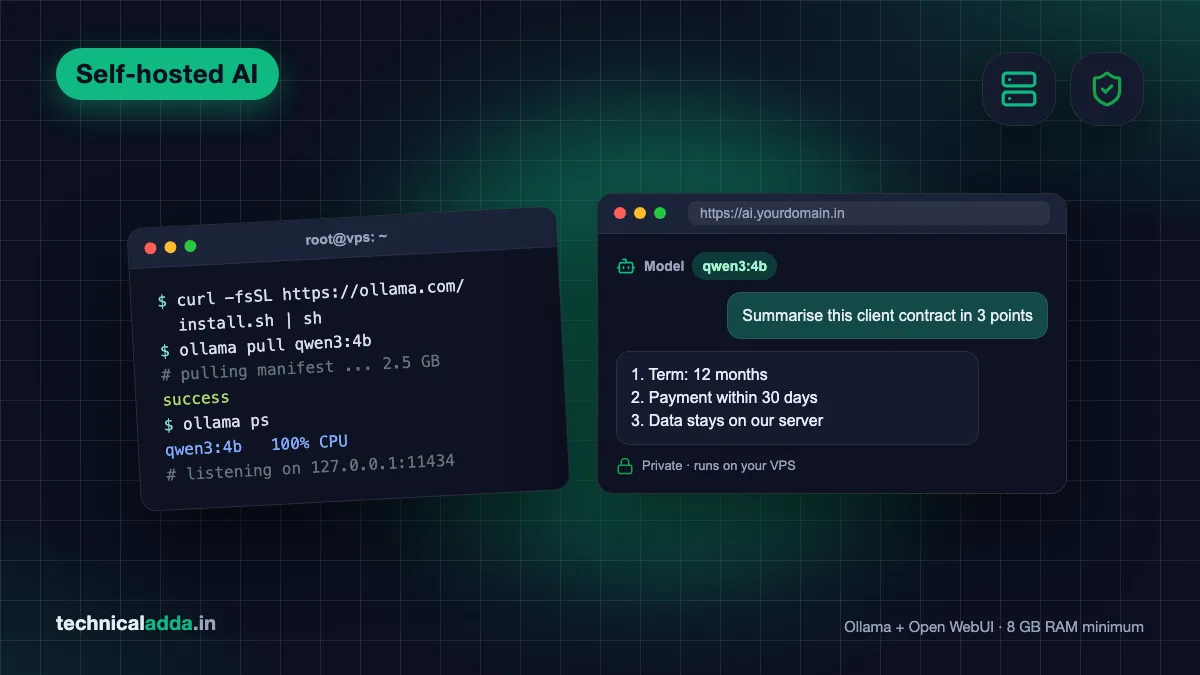Screen dimensions: 1200x675
Task: Click the curl -fsSL command line
Action: pos(311,295)
